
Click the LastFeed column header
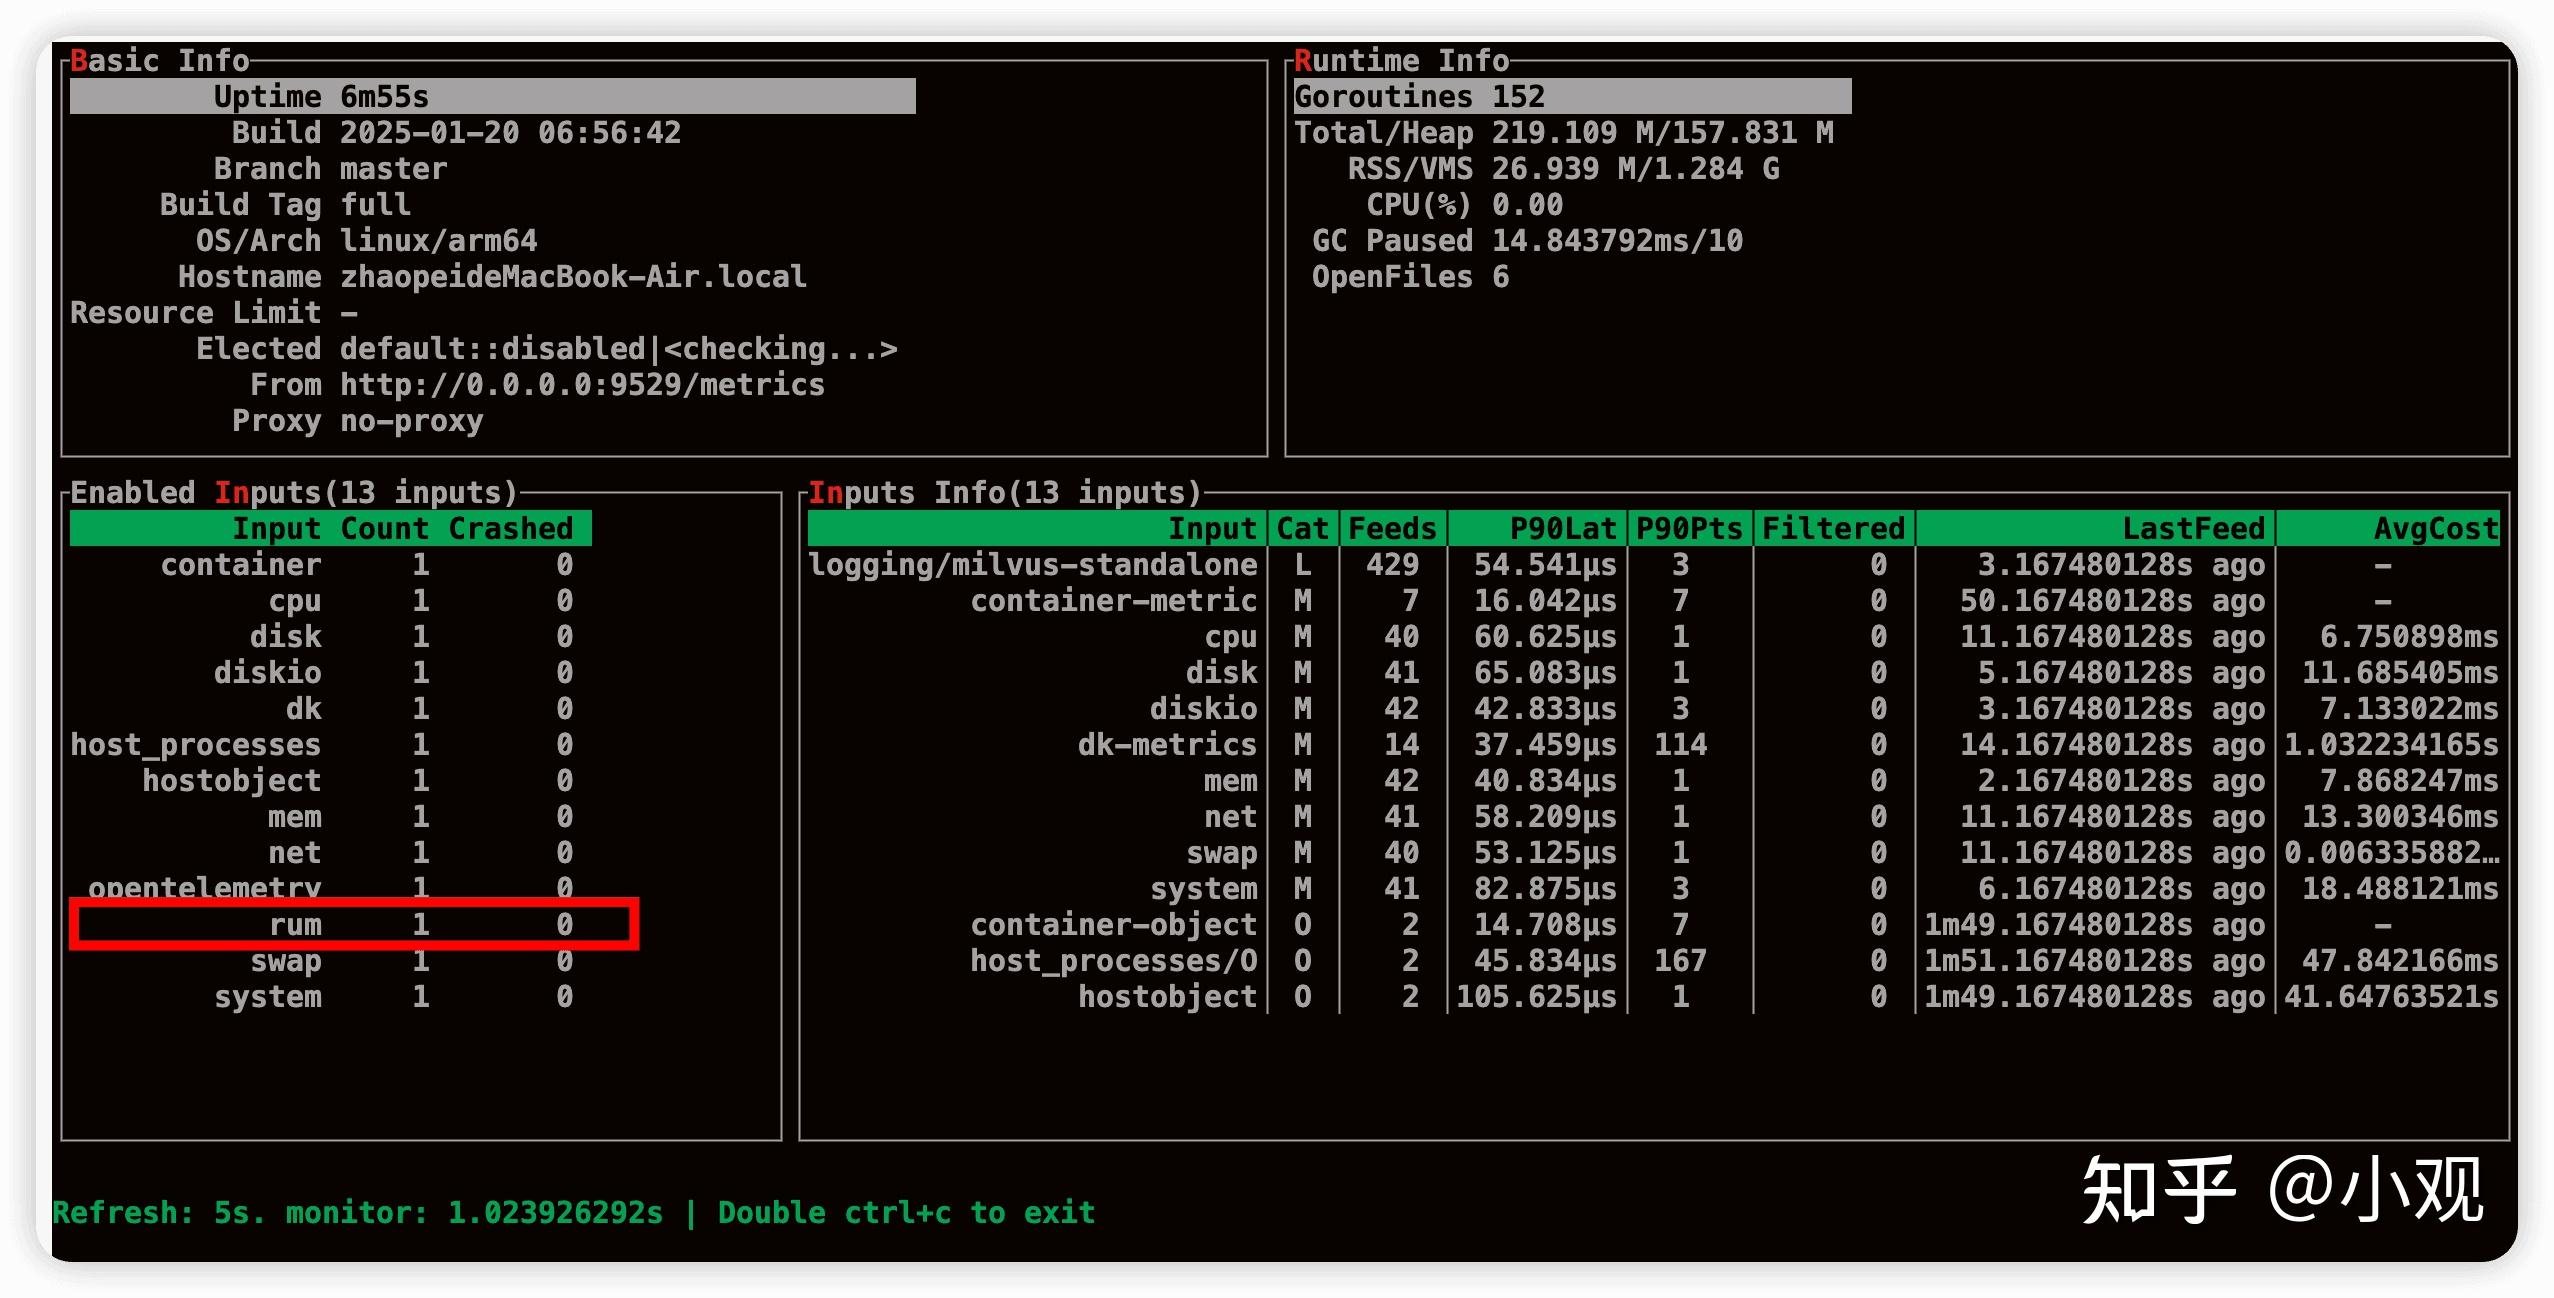(2192, 529)
